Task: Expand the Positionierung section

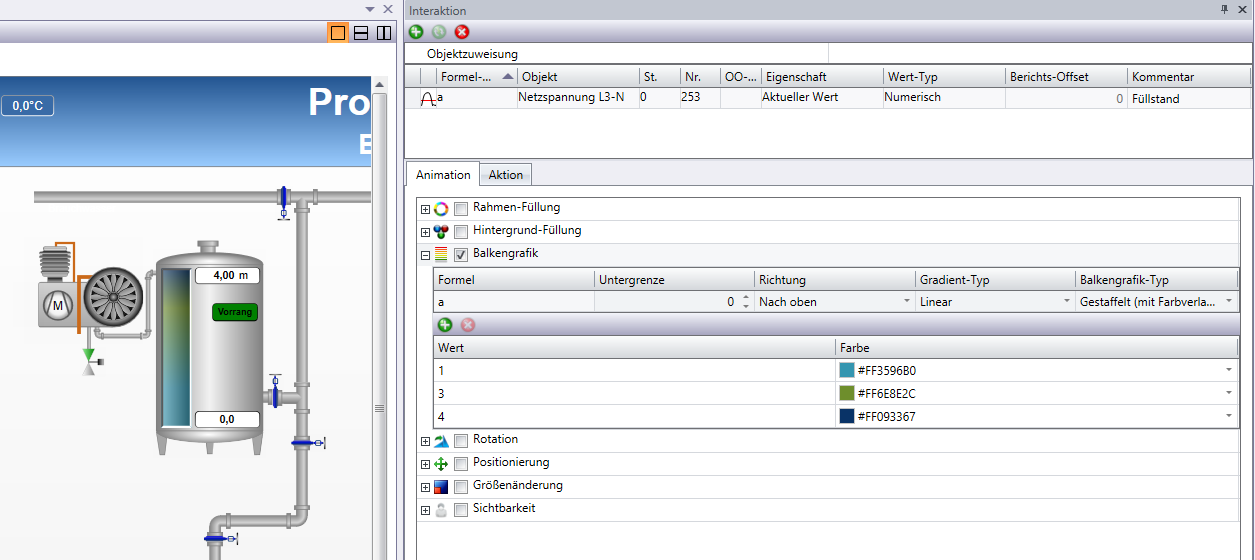Action: point(425,464)
